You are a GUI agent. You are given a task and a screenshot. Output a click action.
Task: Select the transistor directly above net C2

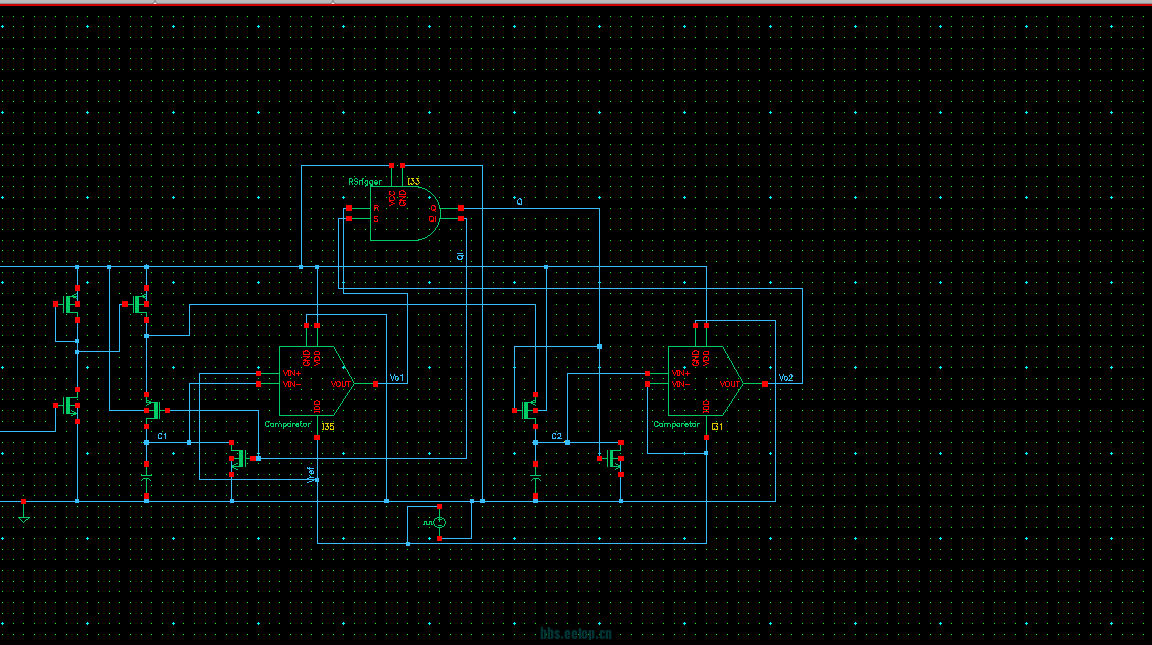tap(528, 410)
